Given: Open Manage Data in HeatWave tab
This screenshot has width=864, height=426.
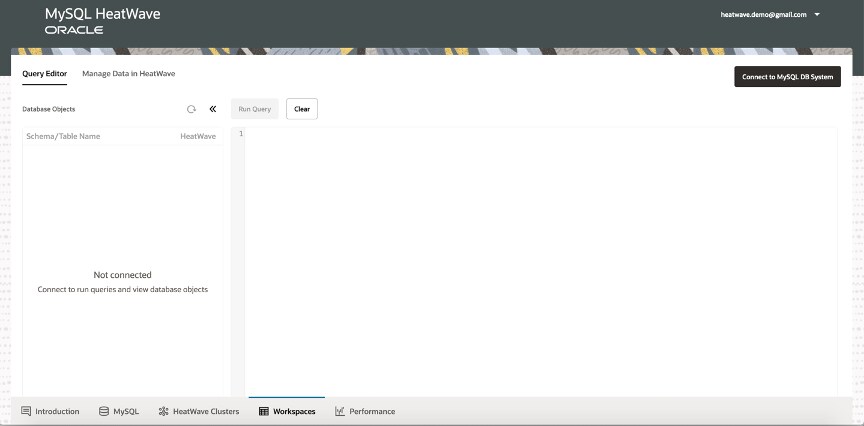Looking at the screenshot, I should tap(128, 74).
